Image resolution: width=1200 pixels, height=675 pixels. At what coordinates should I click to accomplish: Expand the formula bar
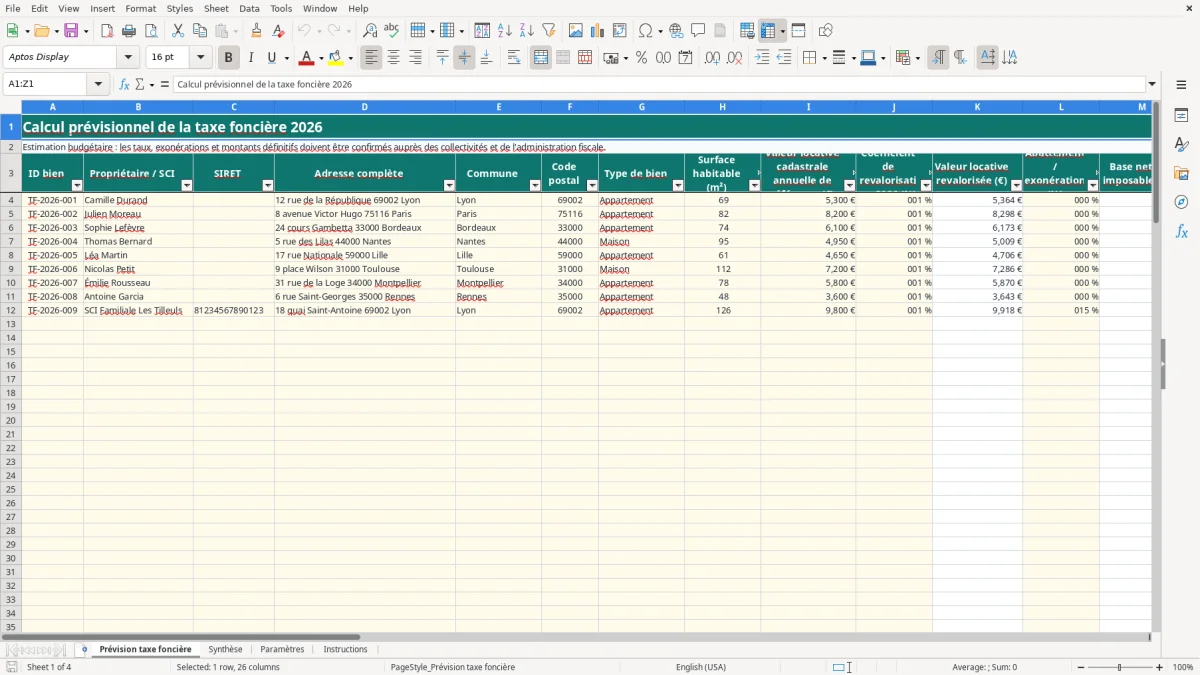tap(1152, 85)
